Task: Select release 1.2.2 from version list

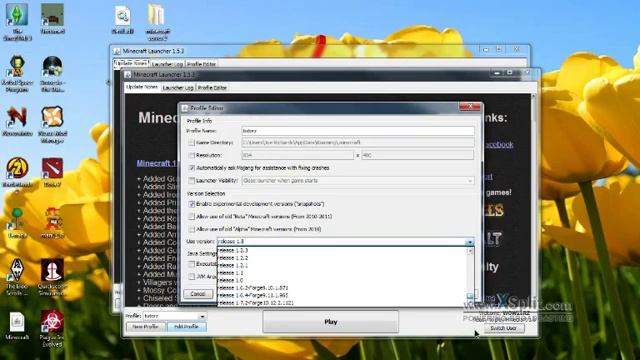Action: [342, 258]
